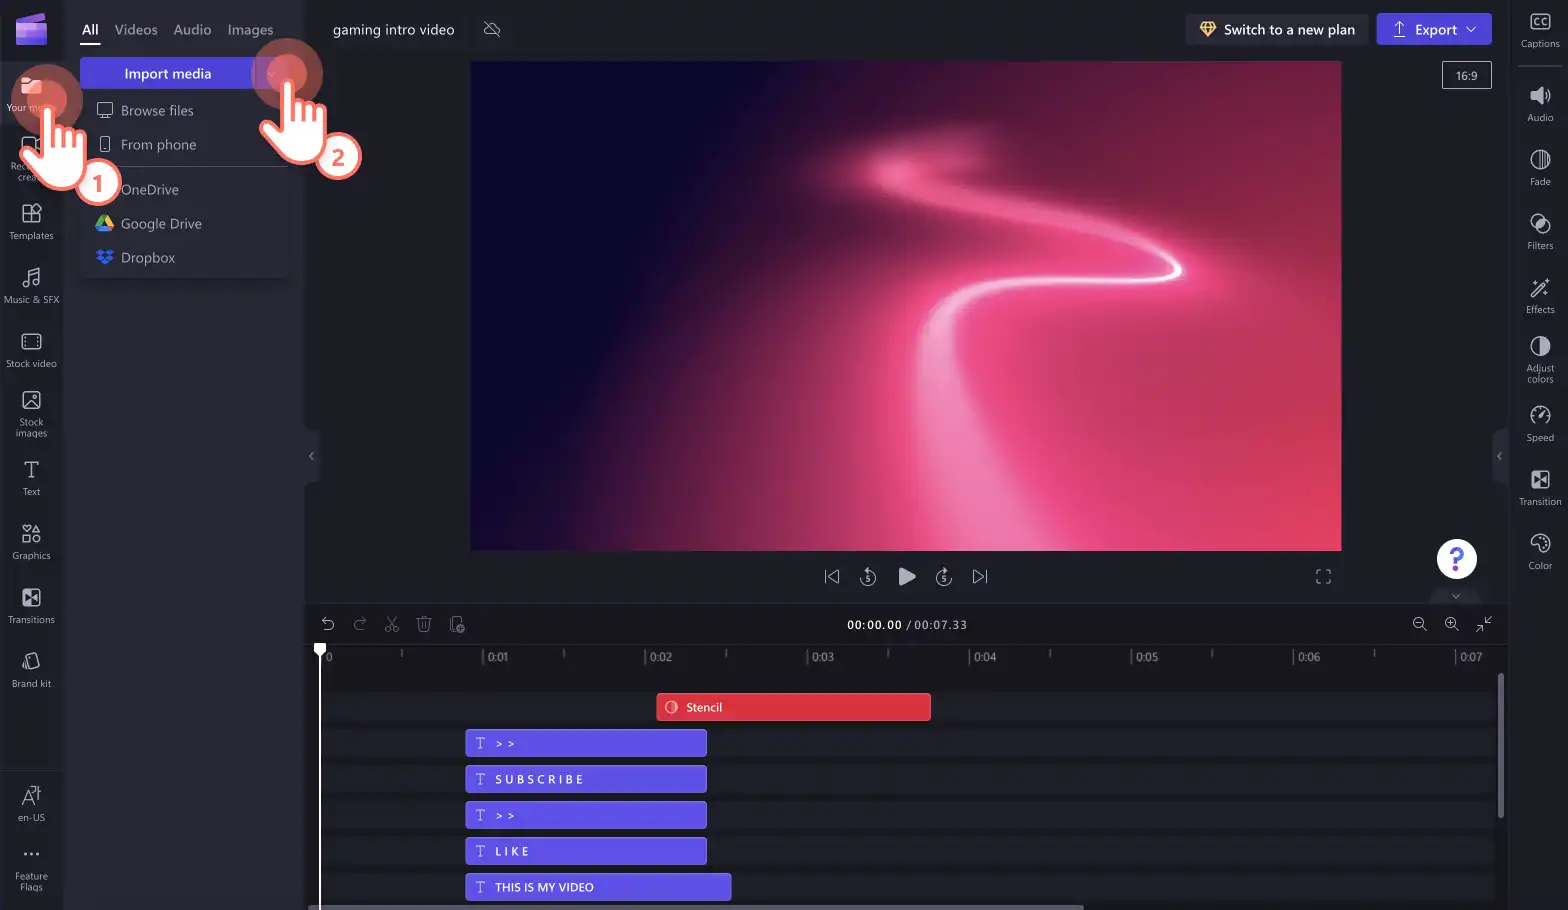Fit timeline to screen
This screenshot has width=1568, height=910.
(1484, 623)
